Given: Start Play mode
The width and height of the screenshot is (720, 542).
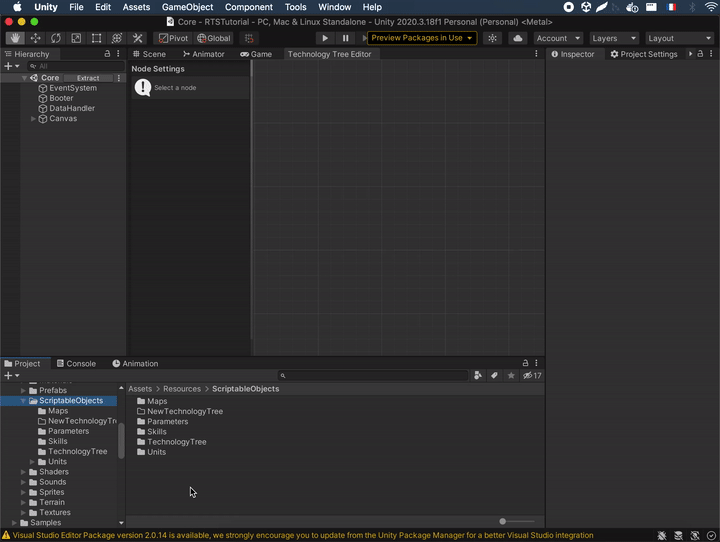Looking at the screenshot, I should [x=325, y=38].
